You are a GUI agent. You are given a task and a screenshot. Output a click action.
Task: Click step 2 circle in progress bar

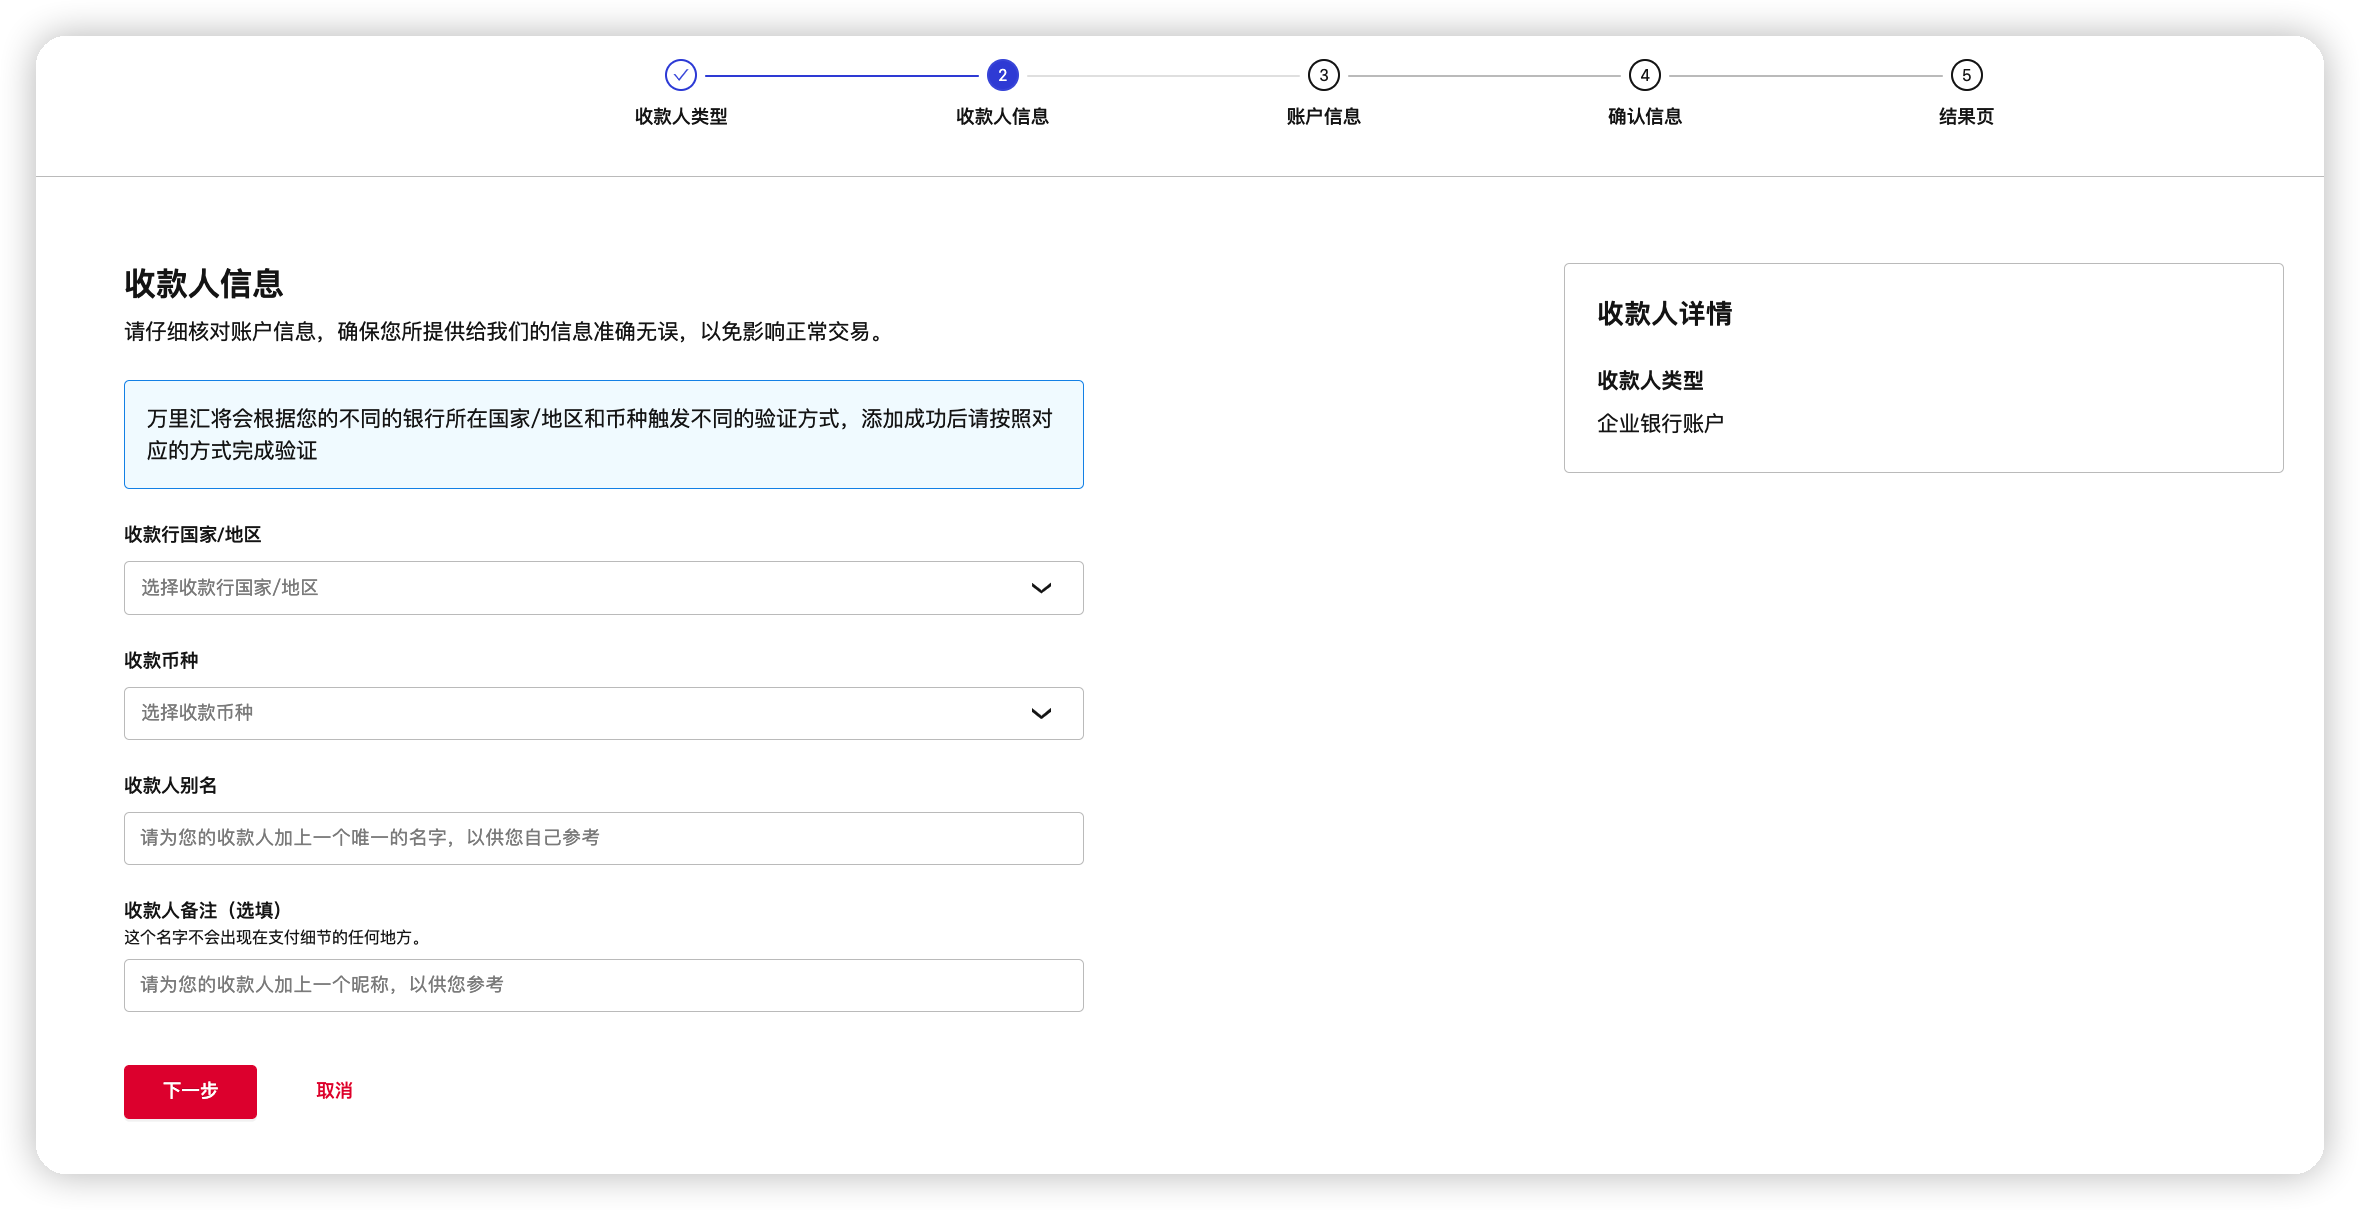pos(1002,75)
